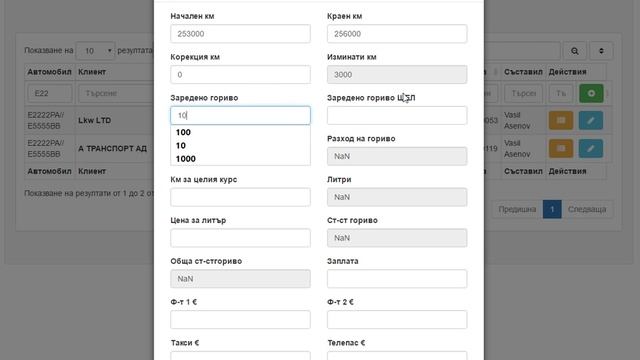This screenshot has width=640, height=360.
Task: Click the search magnifier icon button
Action: (x=575, y=51)
